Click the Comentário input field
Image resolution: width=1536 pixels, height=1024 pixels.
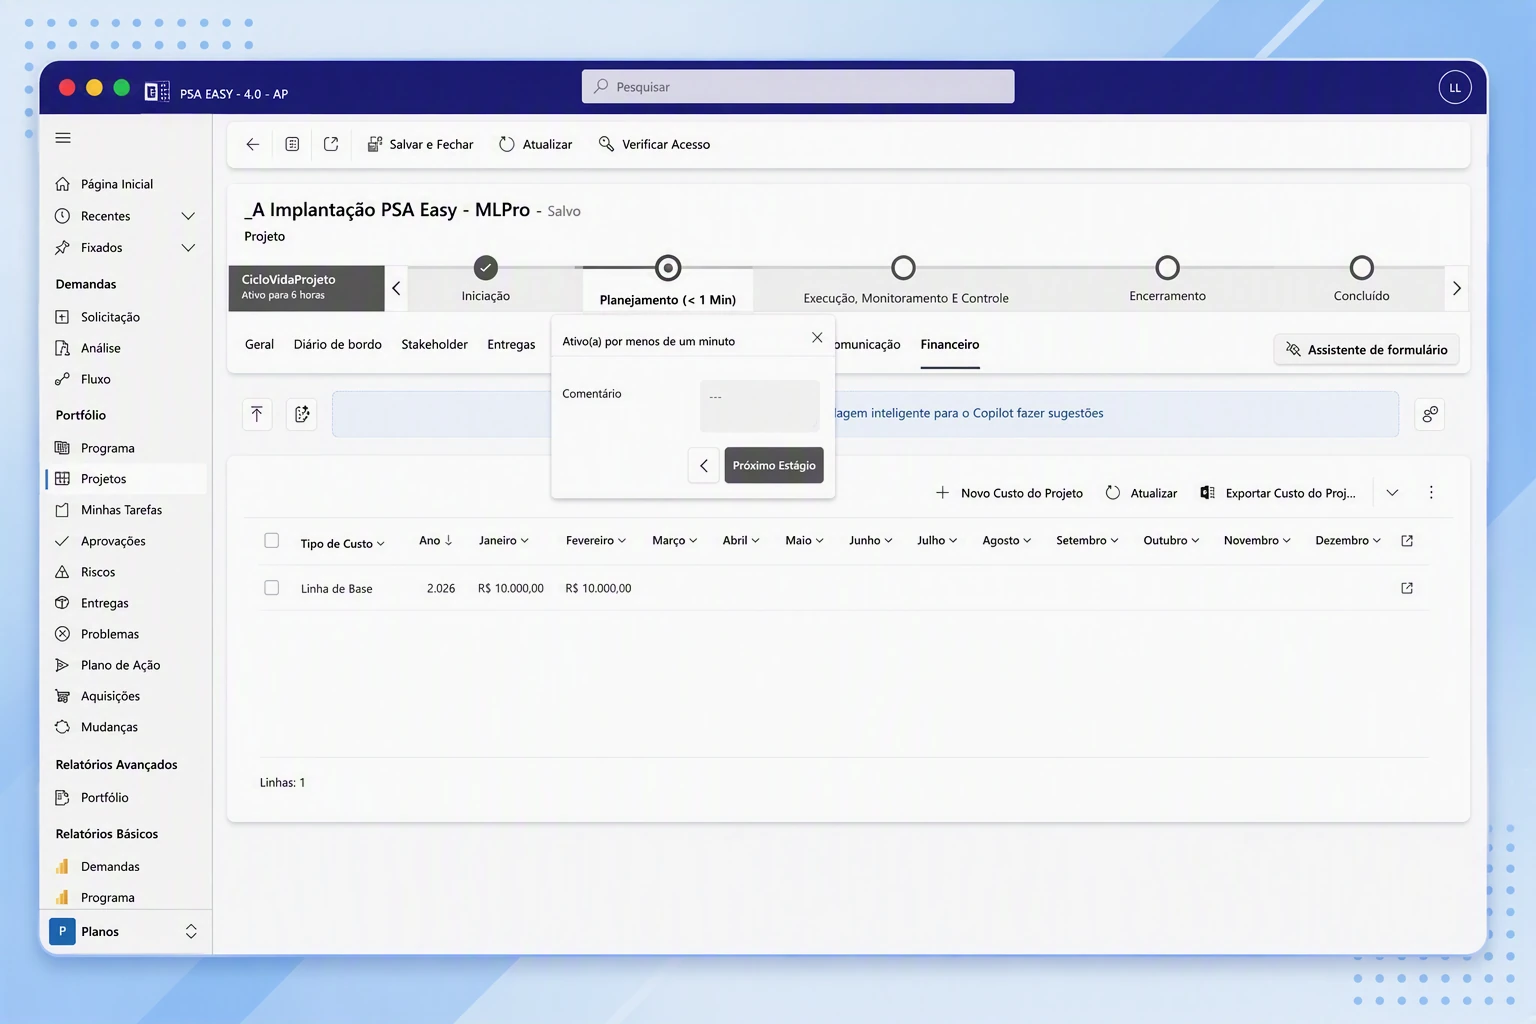pyautogui.click(x=760, y=405)
